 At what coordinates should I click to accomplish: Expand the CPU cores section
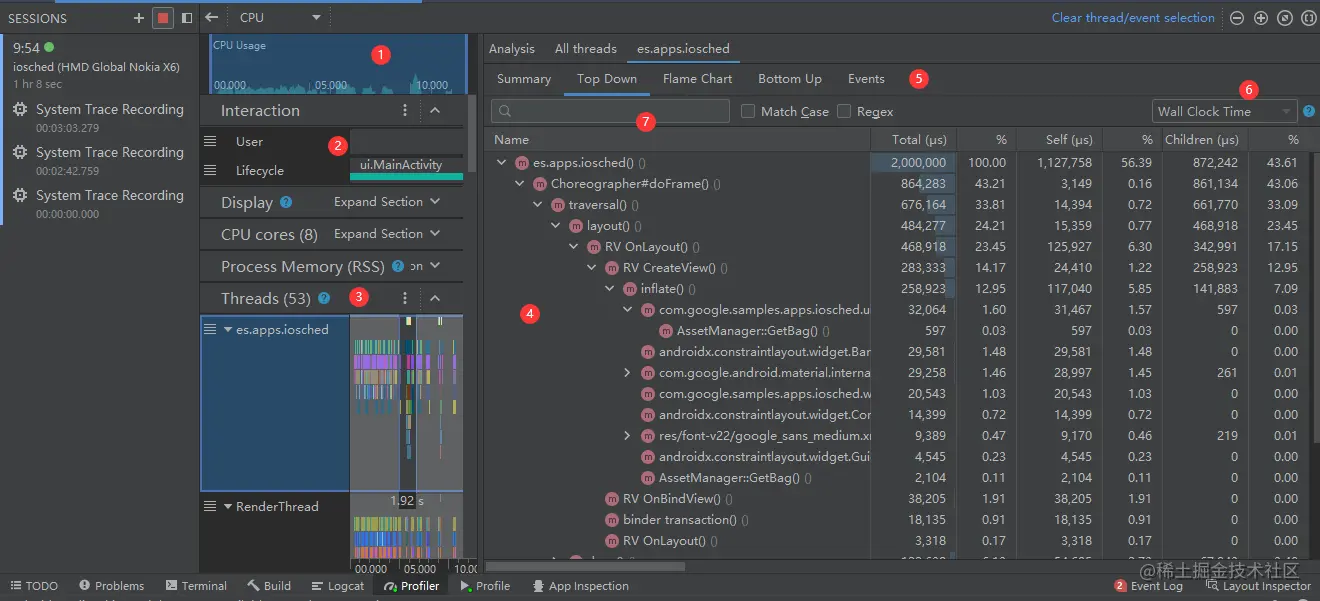[x=387, y=234]
